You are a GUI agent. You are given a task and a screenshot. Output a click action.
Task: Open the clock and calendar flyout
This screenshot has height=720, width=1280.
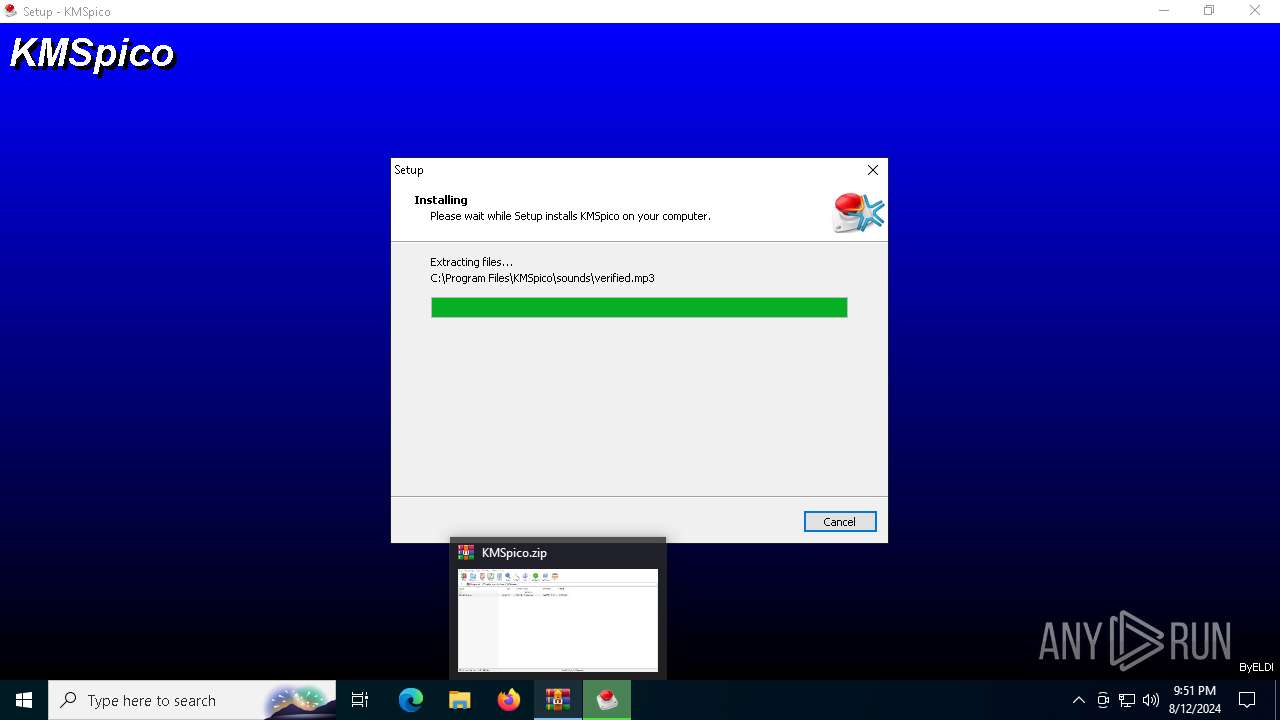point(1195,700)
